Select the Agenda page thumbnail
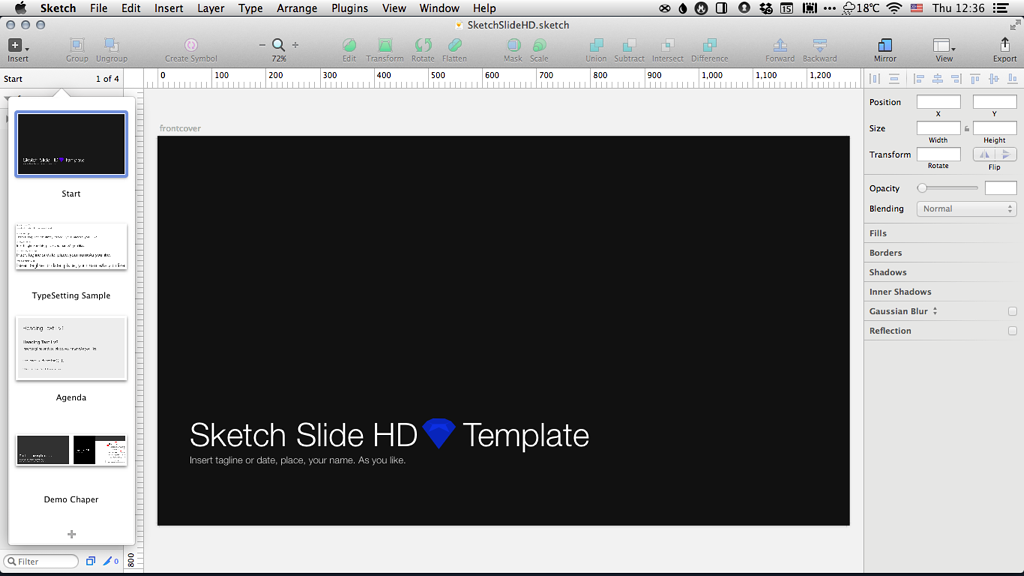This screenshot has height=576, width=1024. [x=71, y=348]
